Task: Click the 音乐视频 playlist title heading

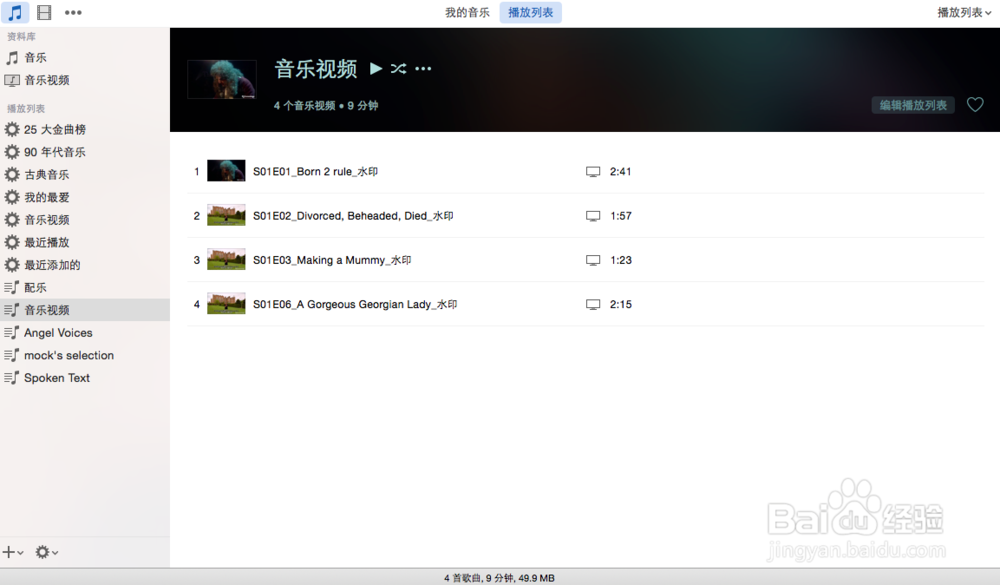Action: [316, 69]
